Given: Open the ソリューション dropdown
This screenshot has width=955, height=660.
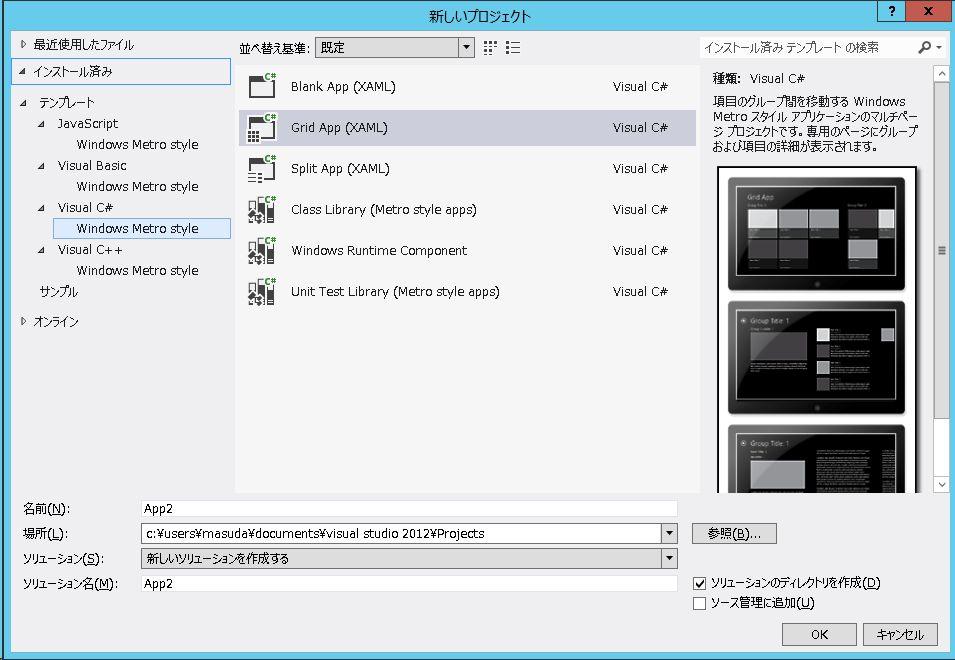Looking at the screenshot, I should tap(669, 559).
